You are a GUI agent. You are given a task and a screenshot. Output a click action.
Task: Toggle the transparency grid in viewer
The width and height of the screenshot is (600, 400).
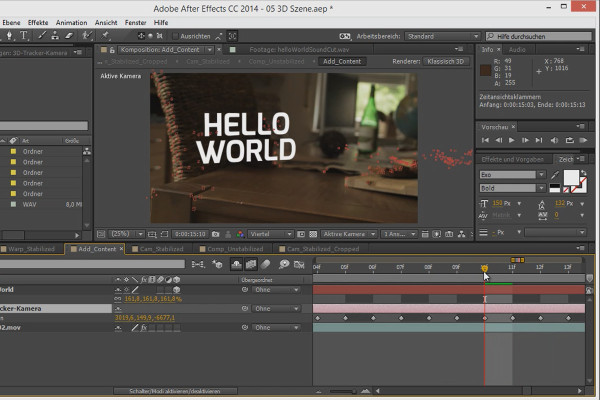click(313, 234)
